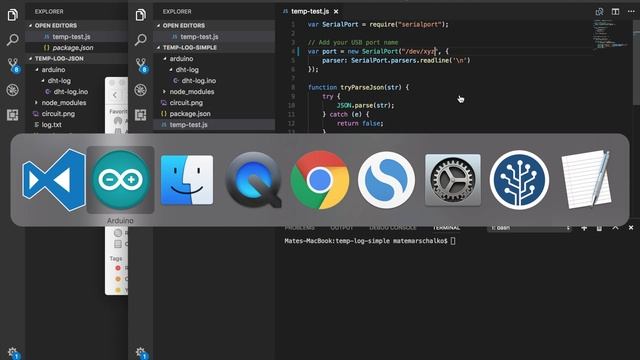
Task: Open Source Control view in front window
Action: click(141, 65)
